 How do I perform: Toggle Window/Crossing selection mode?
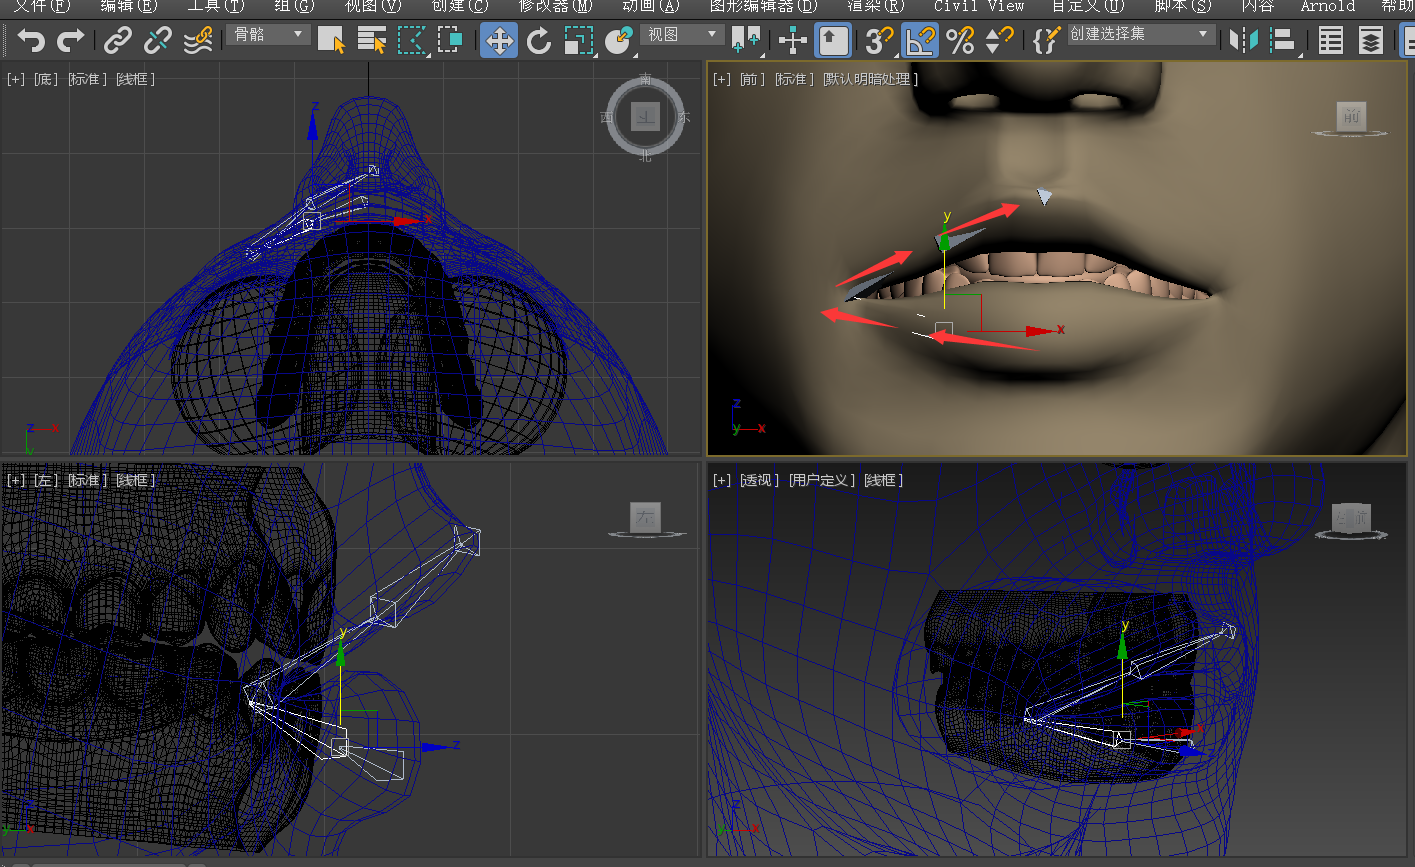[450, 41]
